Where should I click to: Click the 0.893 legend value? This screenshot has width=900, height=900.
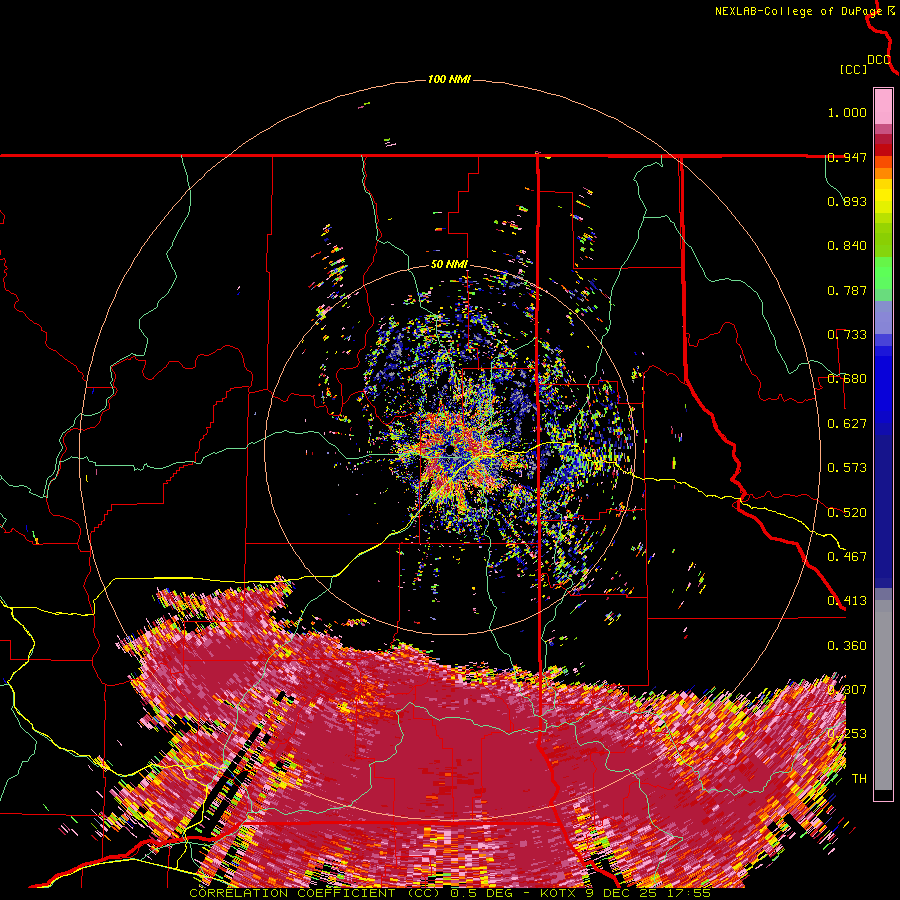click(847, 201)
